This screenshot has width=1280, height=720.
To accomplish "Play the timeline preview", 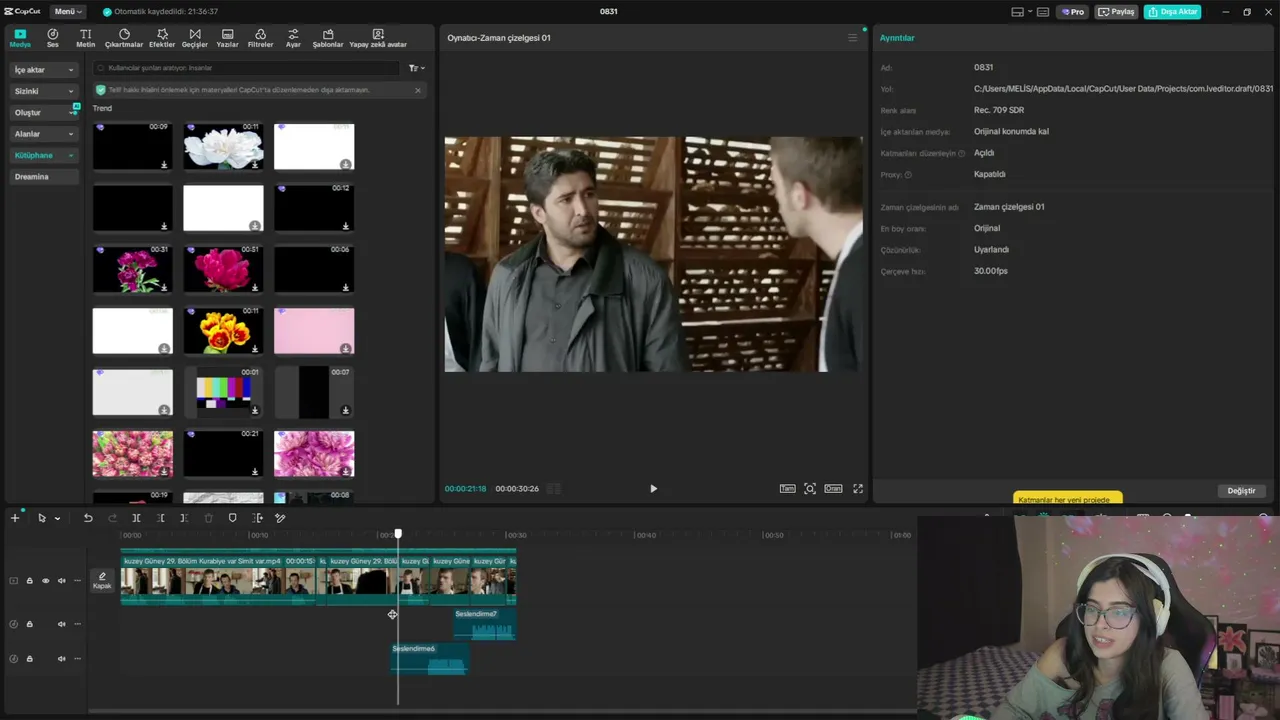I will [653, 489].
